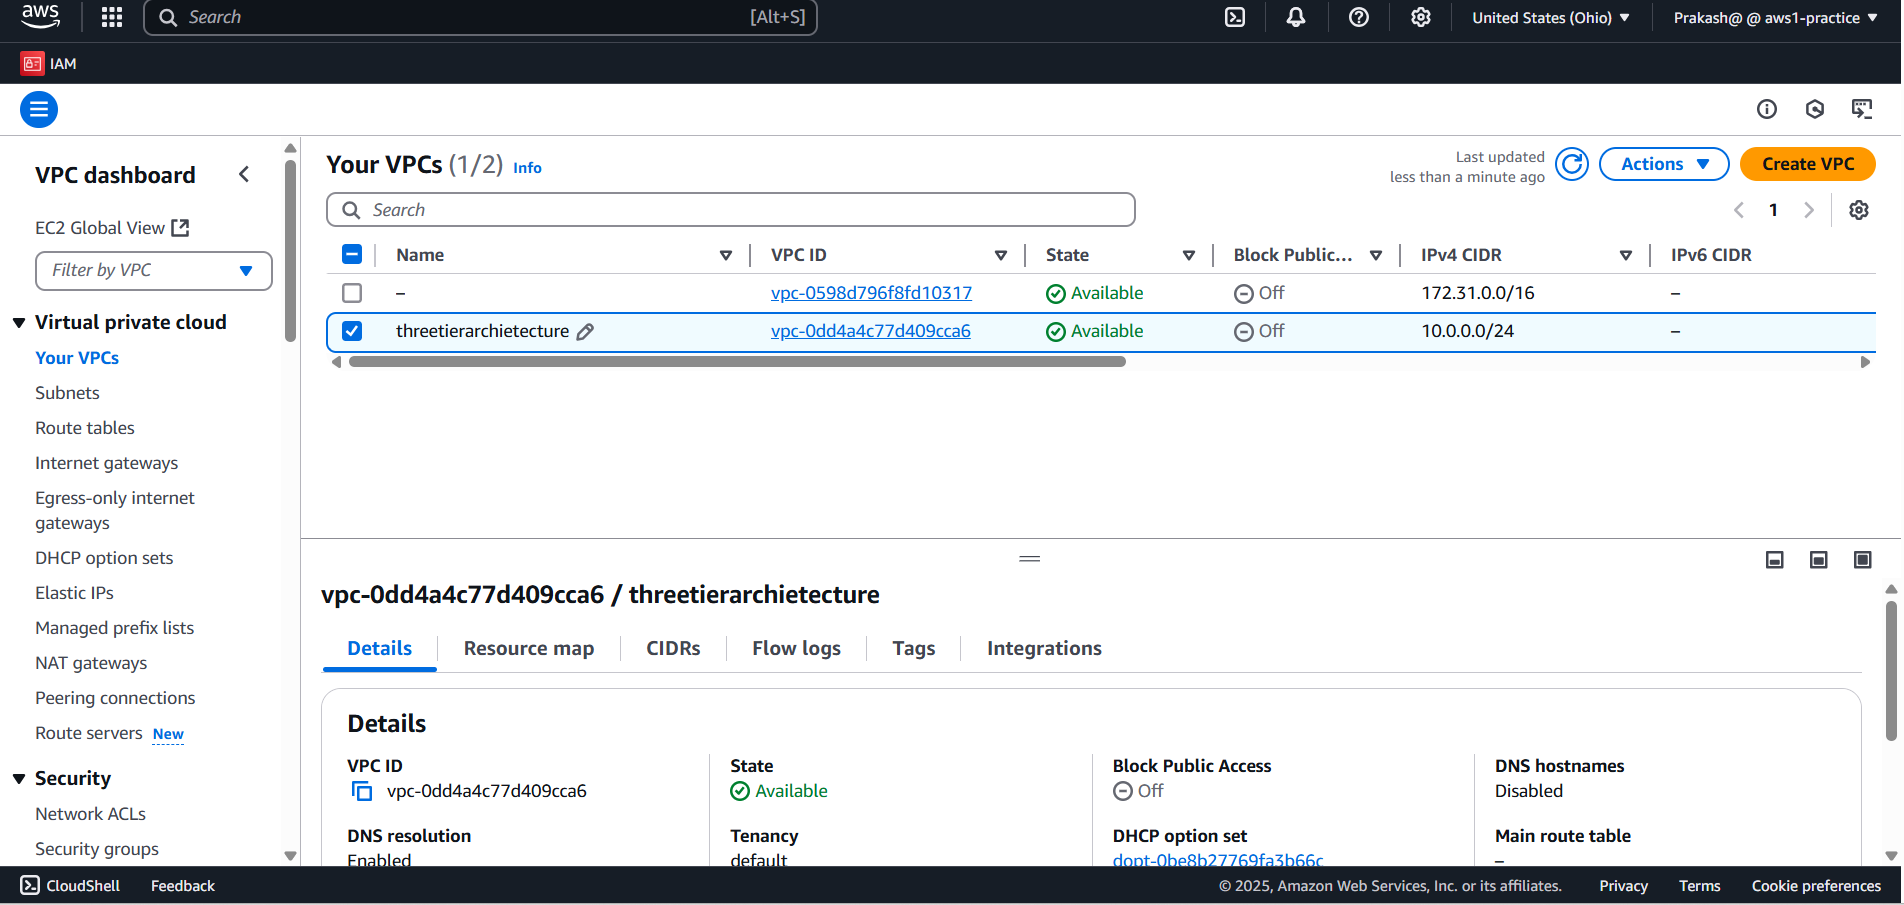Click the sidebar vertical scrollbar
The height and width of the screenshot is (905, 1904).
click(290, 250)
